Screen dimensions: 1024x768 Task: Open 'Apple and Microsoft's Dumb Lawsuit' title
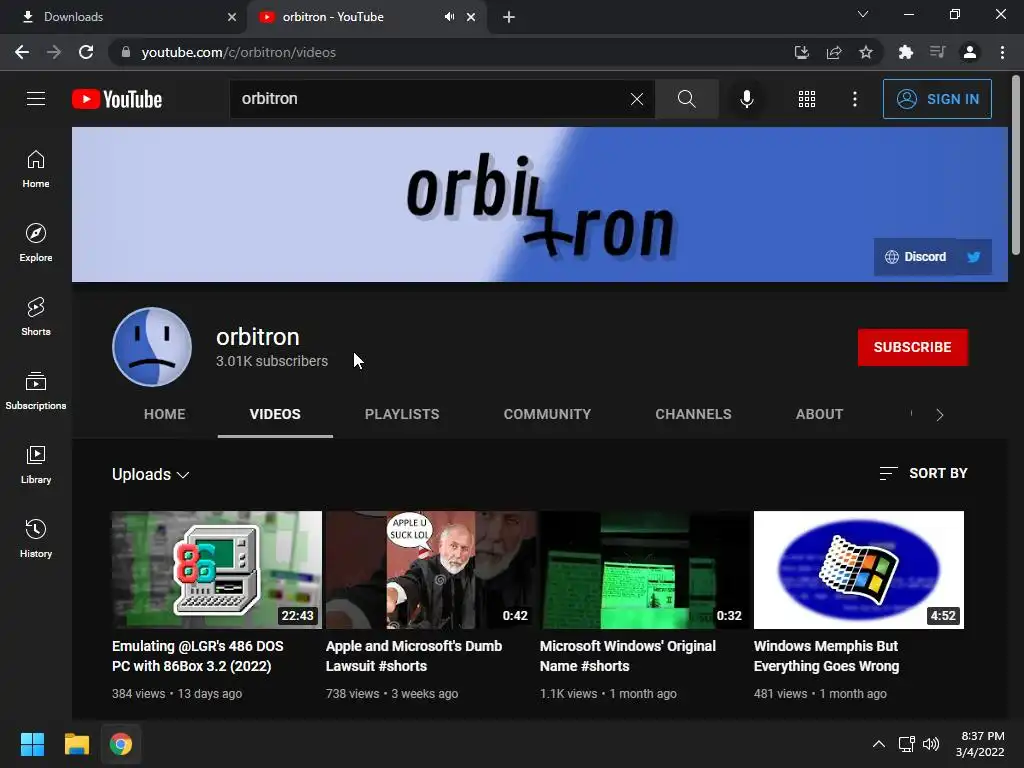pos(414,656)
